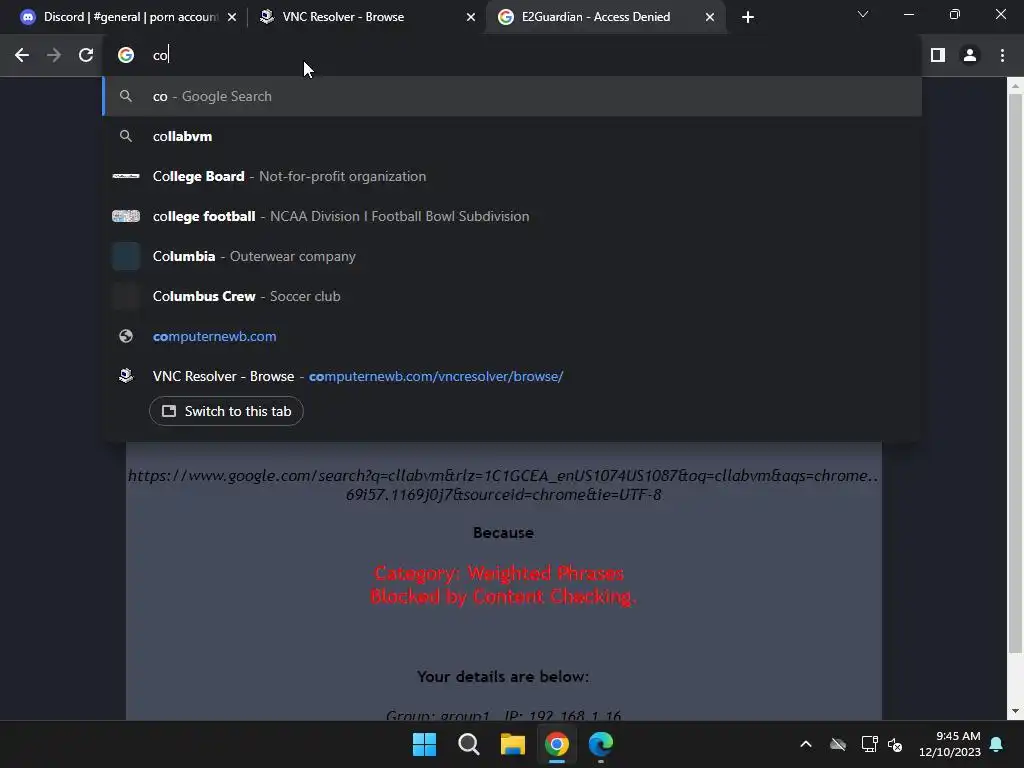Select the E2Guardian - Access Denied tab
Image resolution: width=1024 pixels, height=768 pixels.
[605, 17]
